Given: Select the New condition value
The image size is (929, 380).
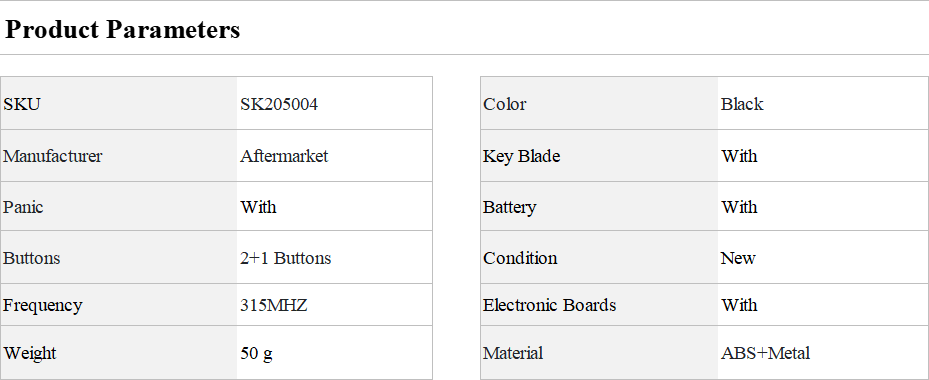Looking at the screenshot, I should (738, 258).
